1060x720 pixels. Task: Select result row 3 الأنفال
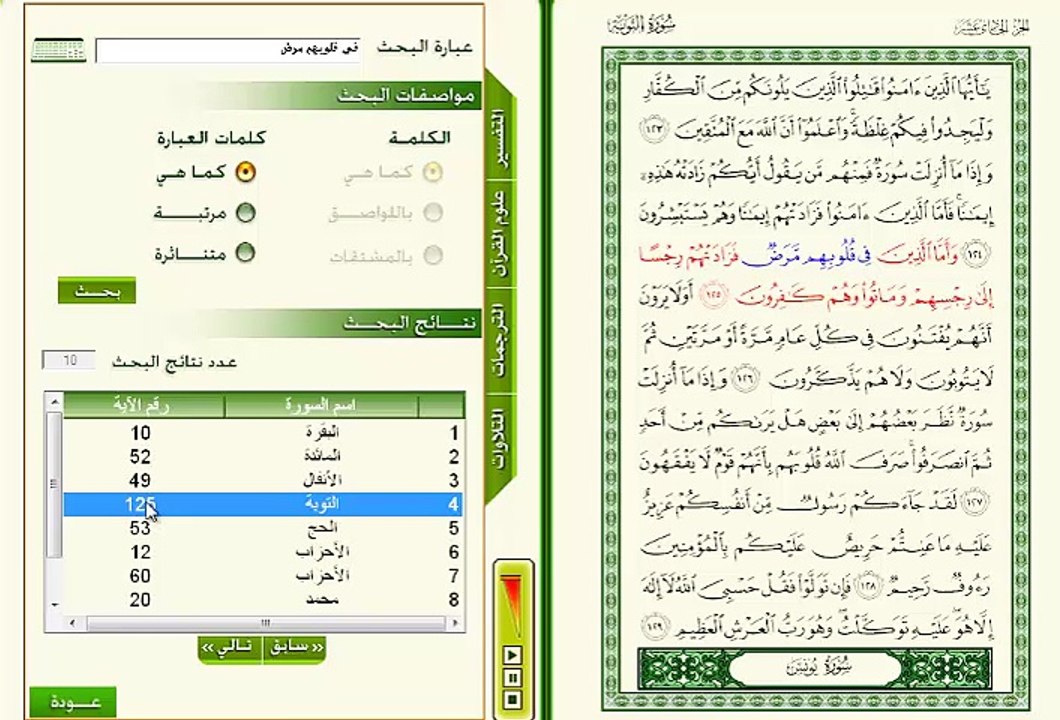click(x=263, y=481)
